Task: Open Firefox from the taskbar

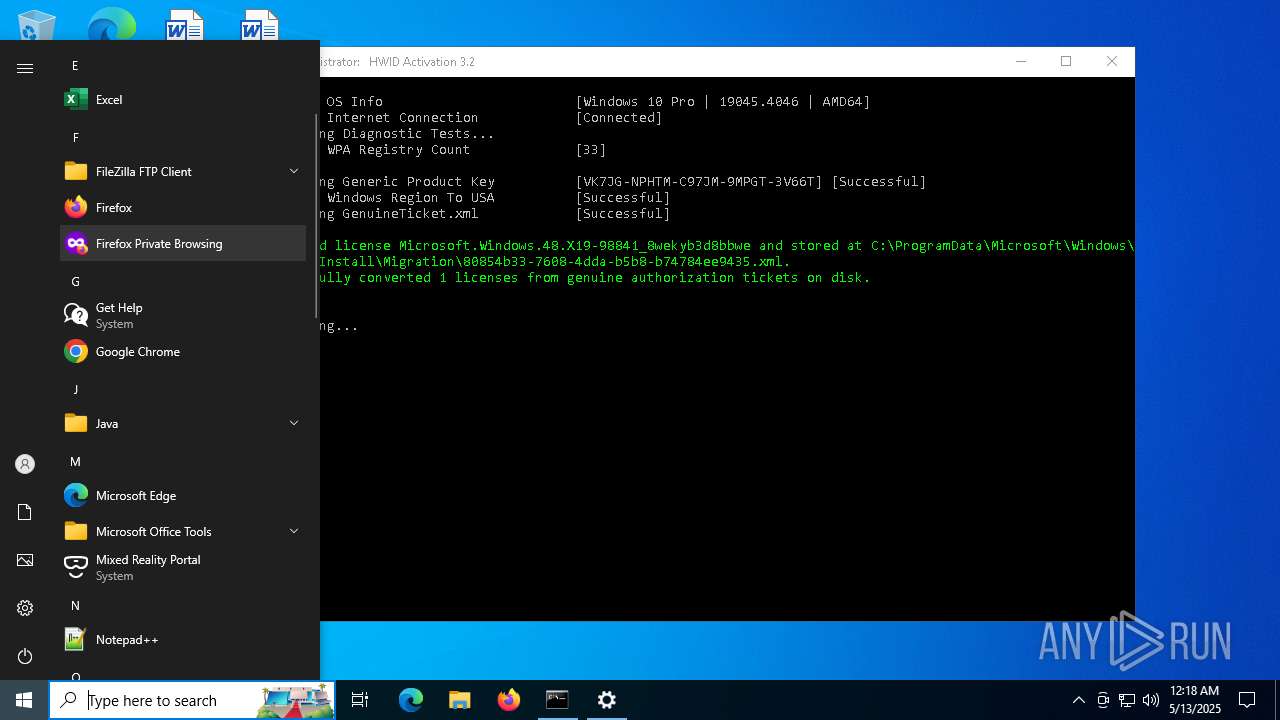Action: (509, 700)
